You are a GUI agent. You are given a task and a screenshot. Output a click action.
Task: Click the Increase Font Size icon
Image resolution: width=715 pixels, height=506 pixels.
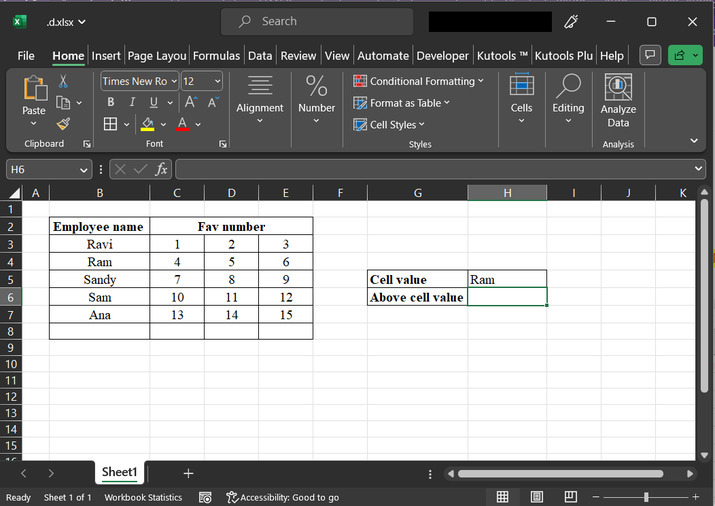[x=190, y=103]
